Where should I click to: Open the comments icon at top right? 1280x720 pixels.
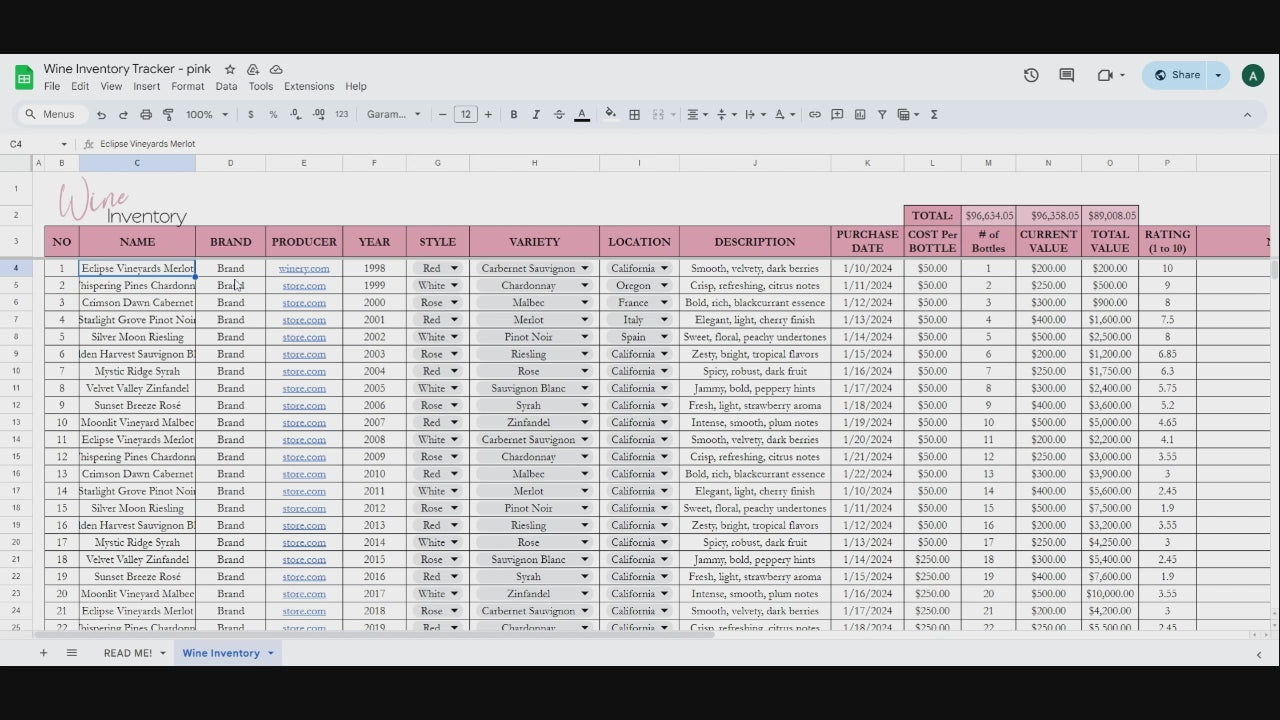click(1067, 75)
